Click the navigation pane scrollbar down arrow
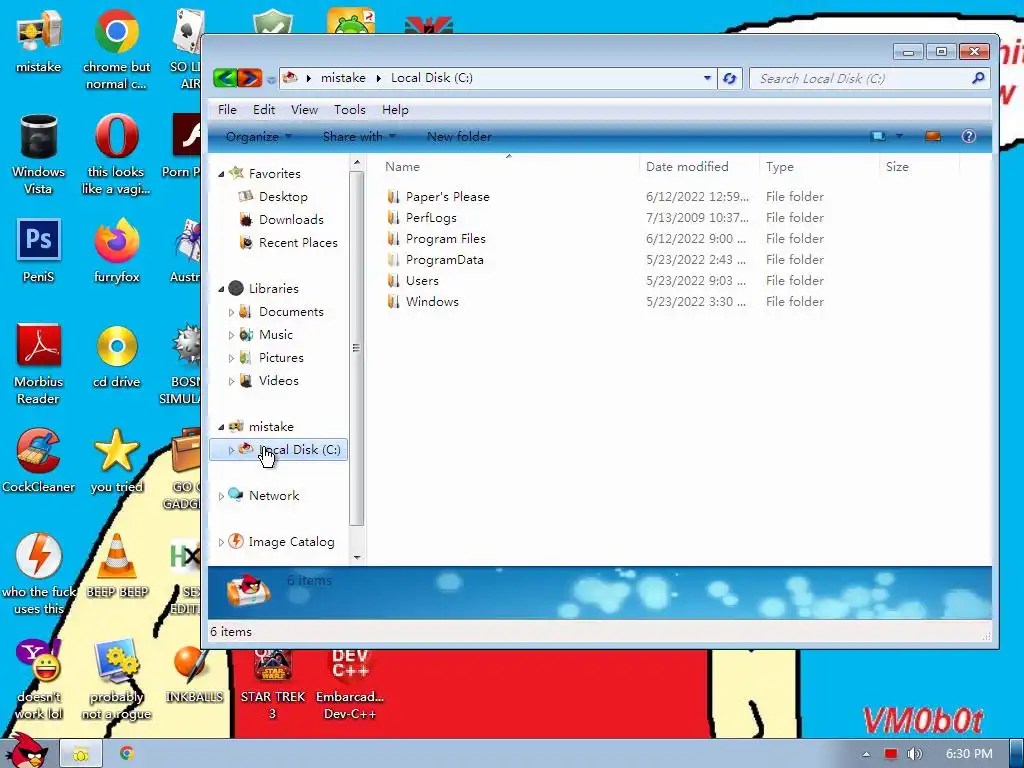This screenshot has height=768, width=1024. point(357,558)
